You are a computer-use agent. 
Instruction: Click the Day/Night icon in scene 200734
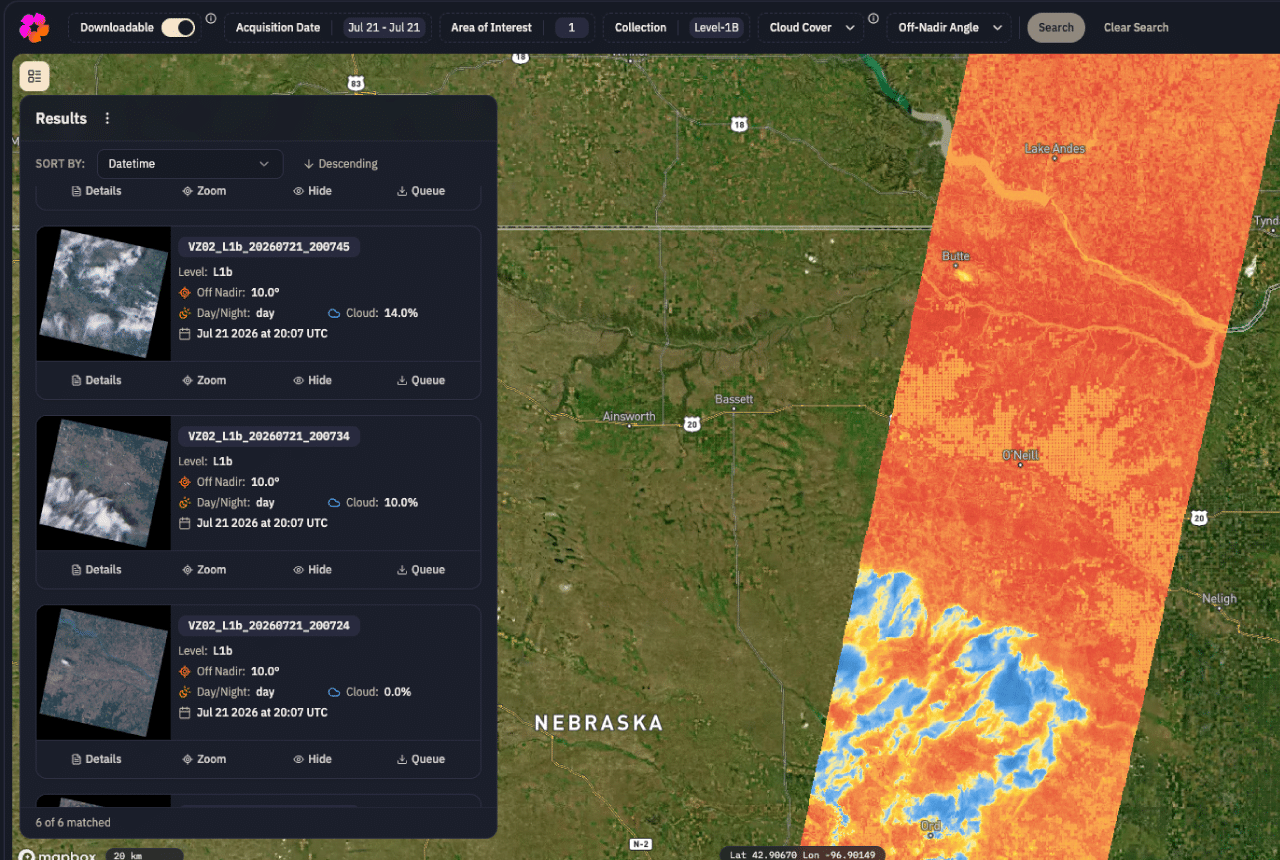pyautogui.click(x=184, y=503)
